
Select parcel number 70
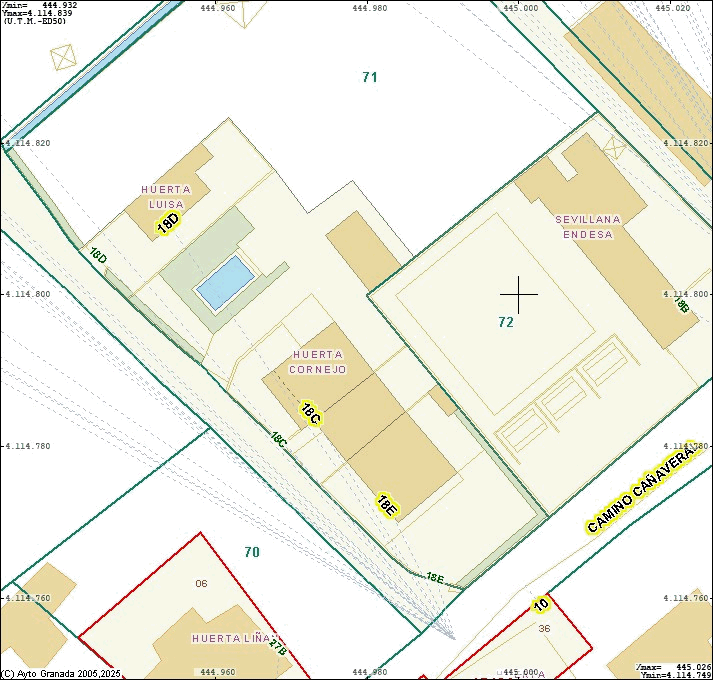pos(252,552)
